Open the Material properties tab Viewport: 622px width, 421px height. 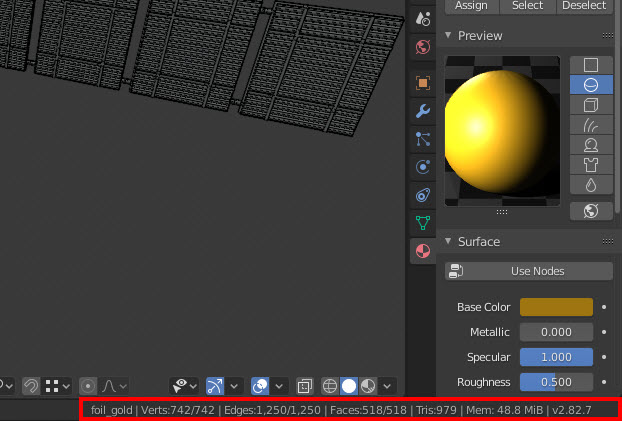coord(423,251)
